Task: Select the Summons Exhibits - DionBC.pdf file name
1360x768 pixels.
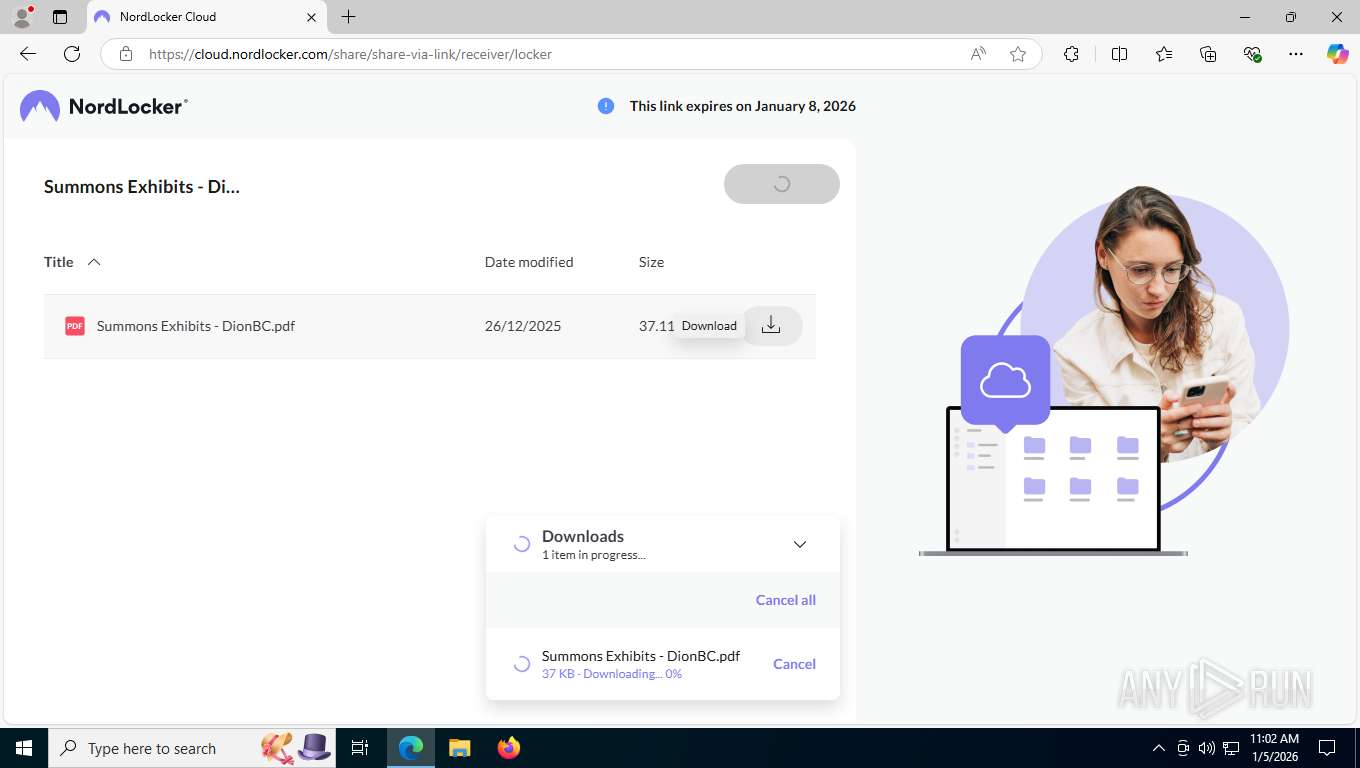Action: (196, 326)
